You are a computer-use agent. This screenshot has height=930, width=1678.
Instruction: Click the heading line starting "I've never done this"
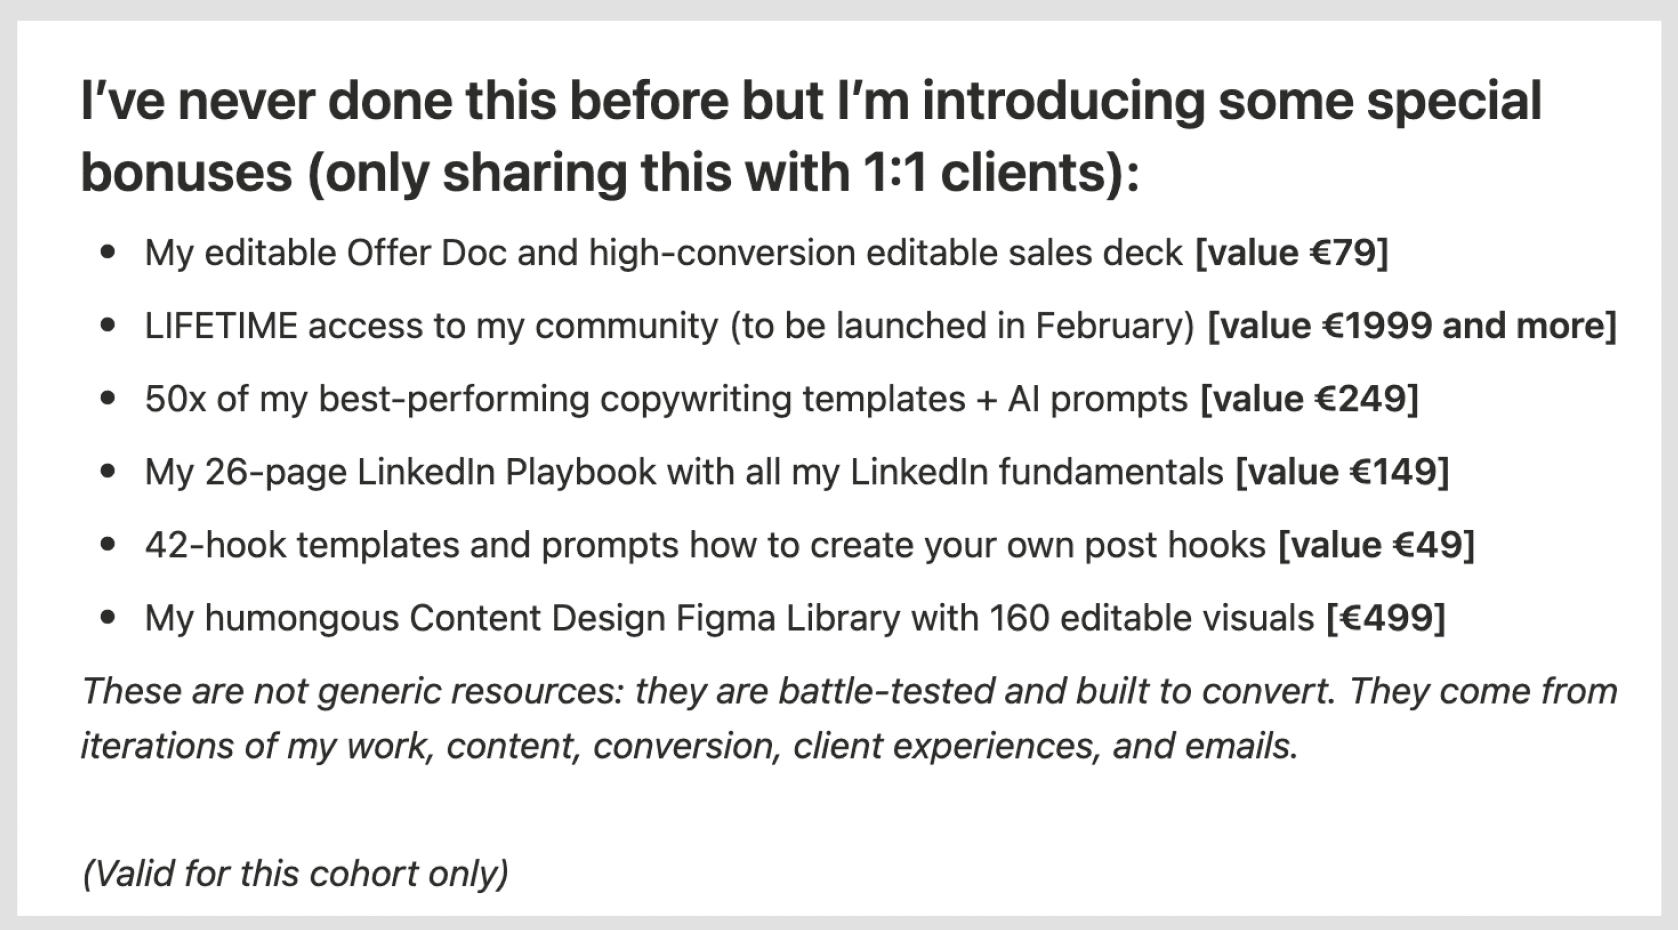pos(810,101)
